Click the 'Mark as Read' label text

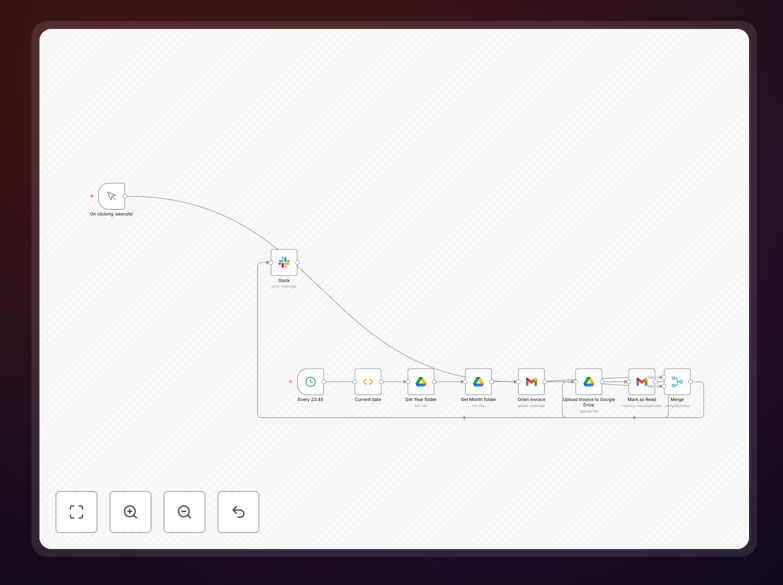[x=642, y=400]
